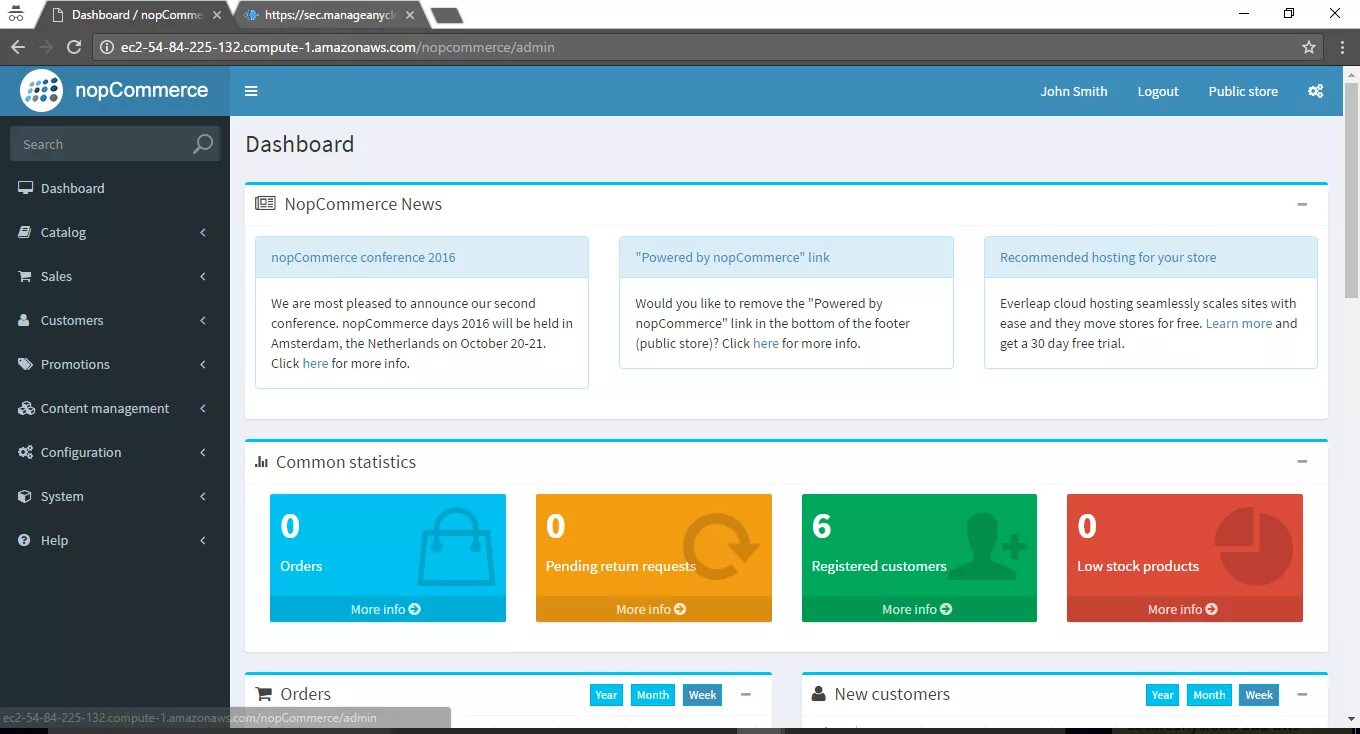1360x734 pixels.
Task: Open the 'here' link in conference 2016 news
Action: [315, 363]
